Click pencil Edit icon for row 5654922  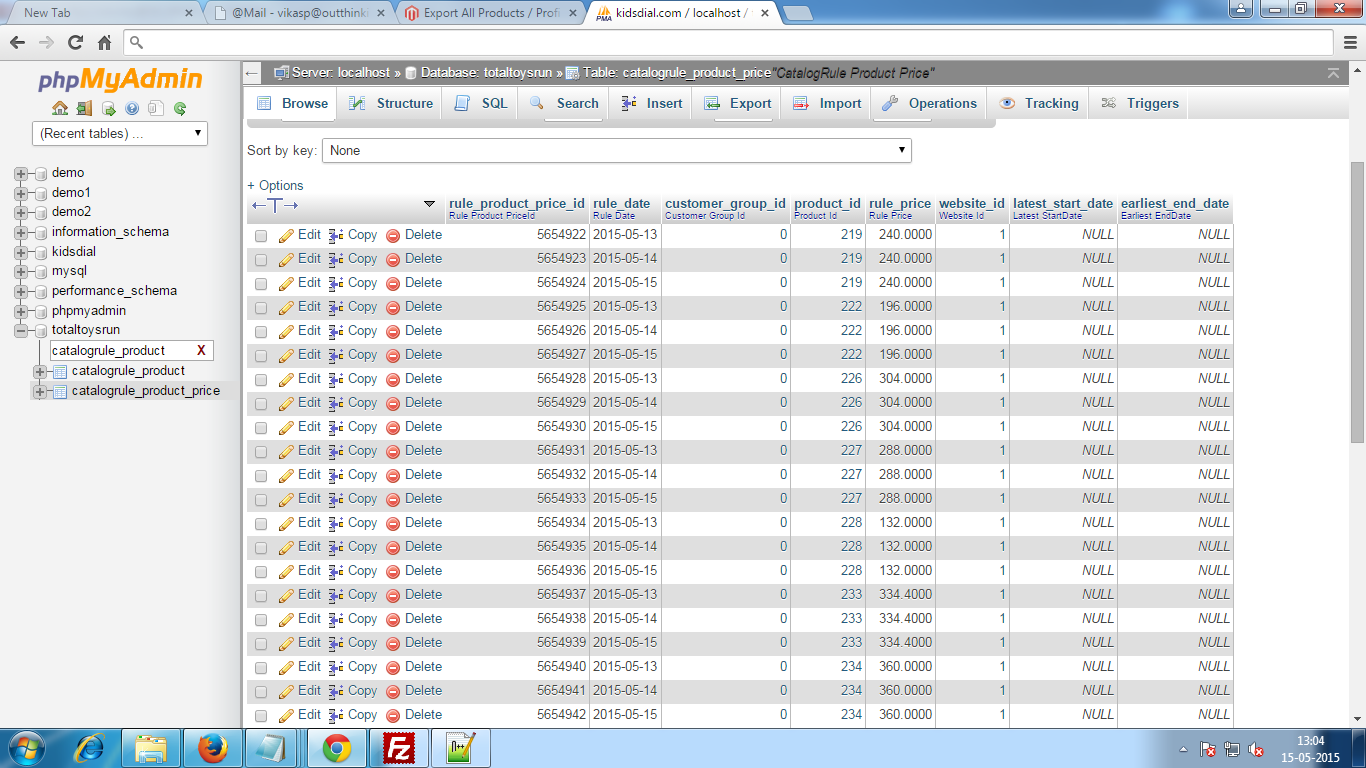286,236
